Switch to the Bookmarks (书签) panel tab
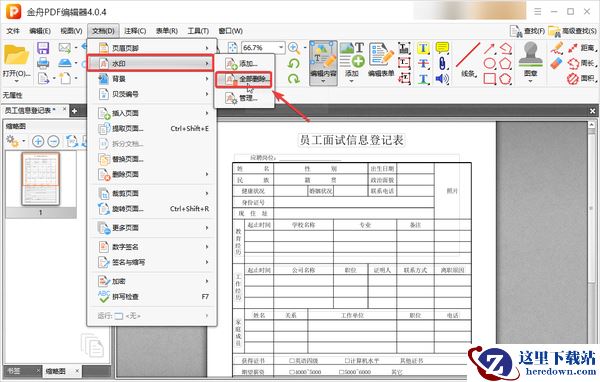600x382 pixels. 15,371
